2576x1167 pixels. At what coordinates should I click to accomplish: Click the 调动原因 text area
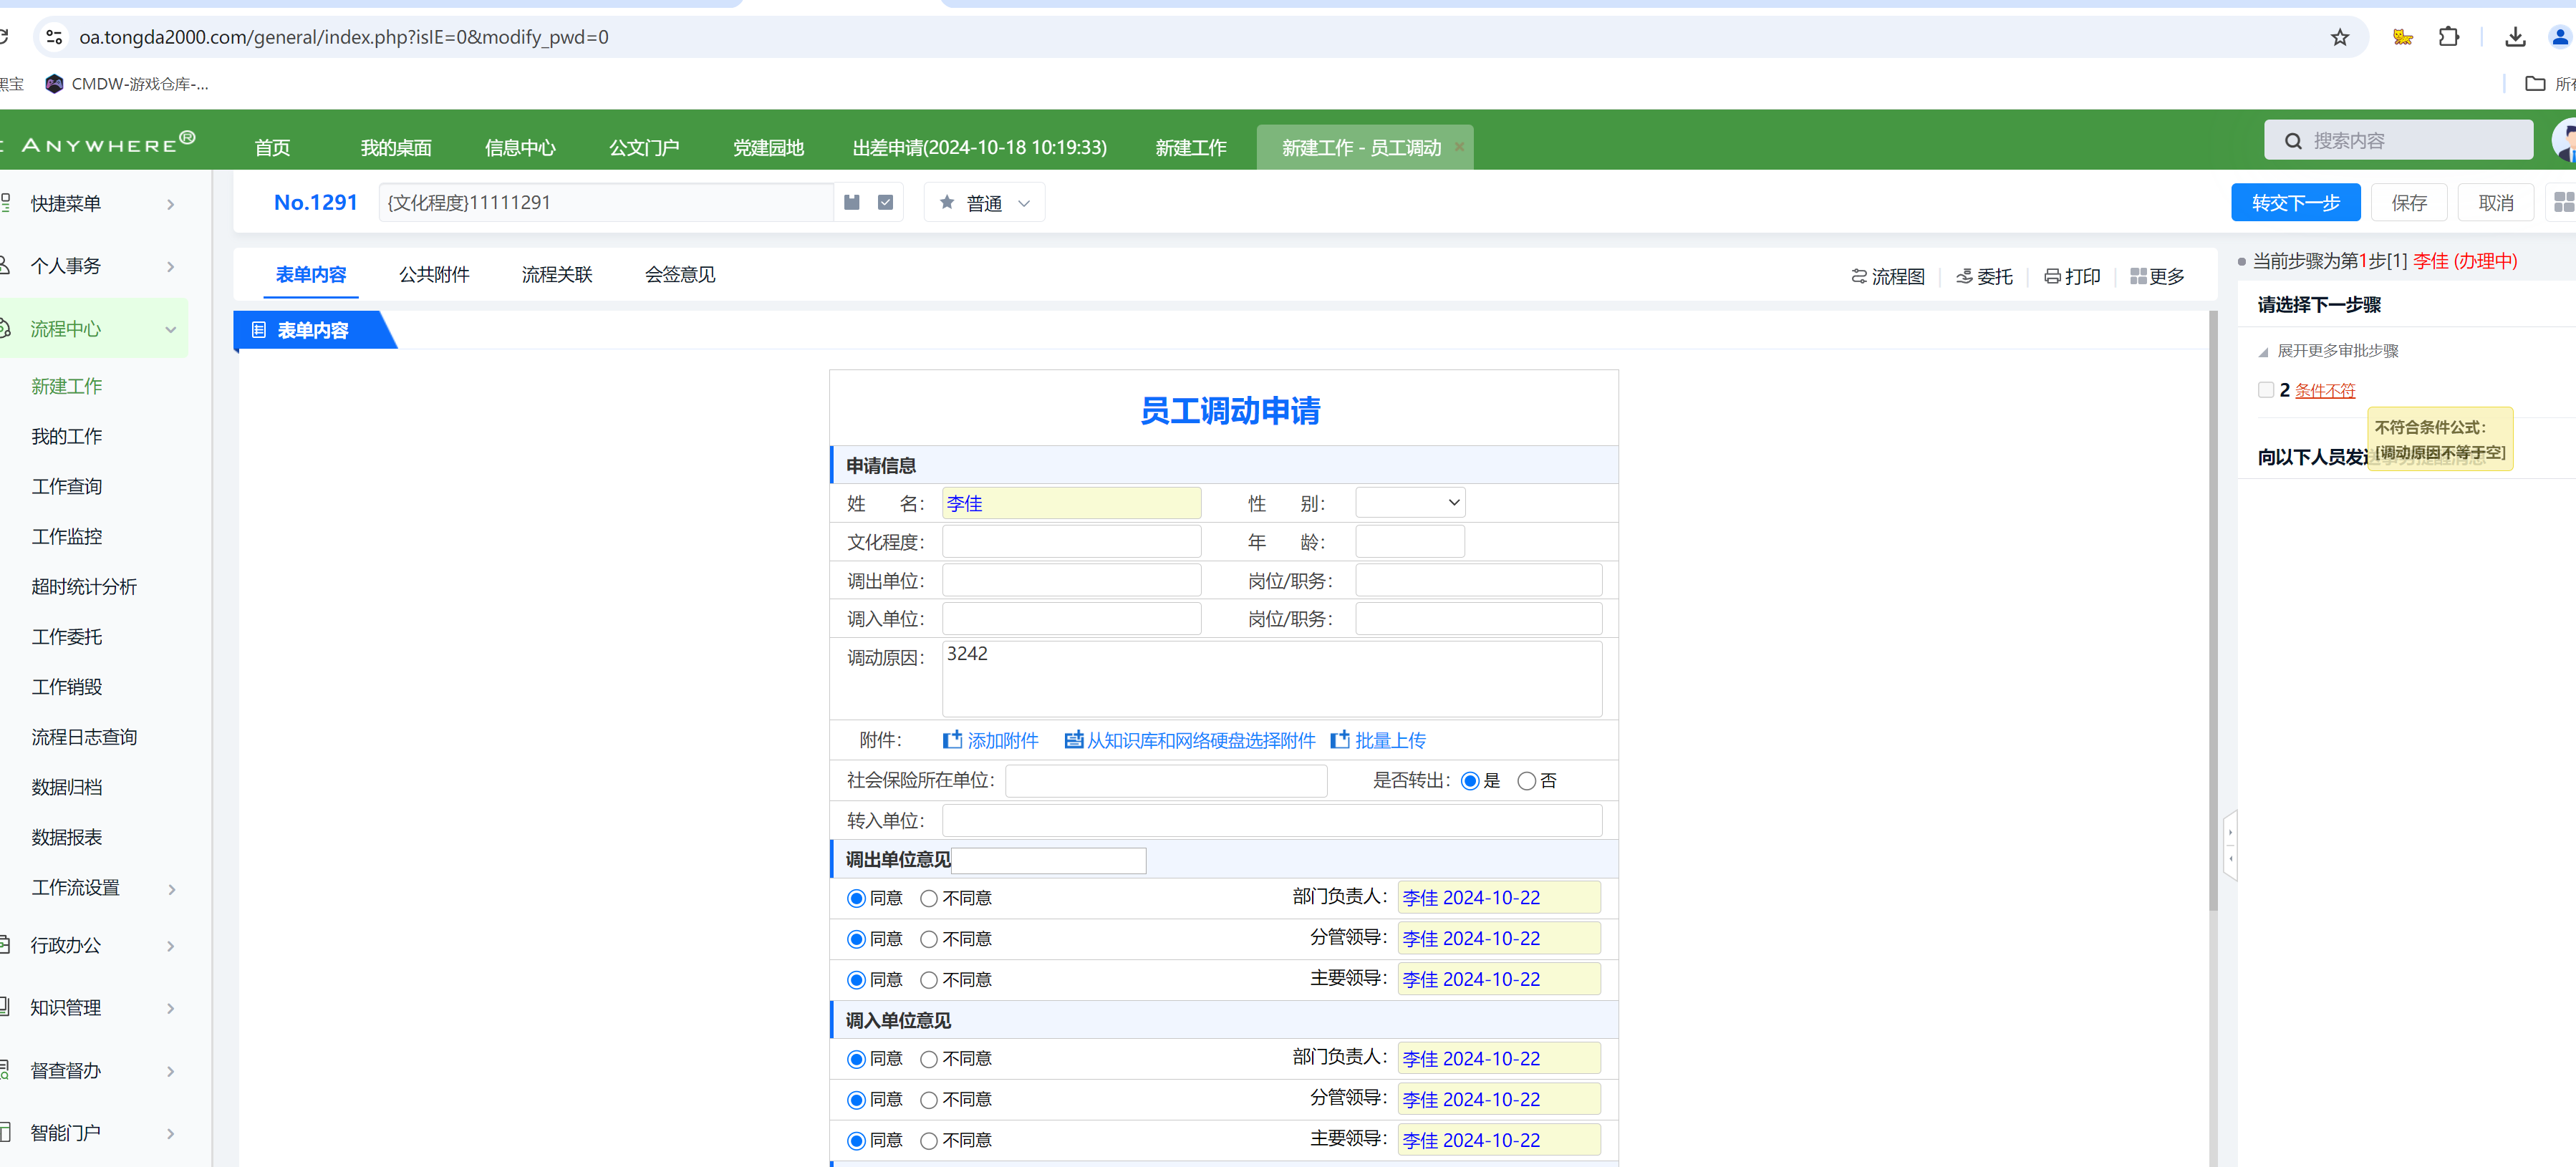tap(1272, 678)
